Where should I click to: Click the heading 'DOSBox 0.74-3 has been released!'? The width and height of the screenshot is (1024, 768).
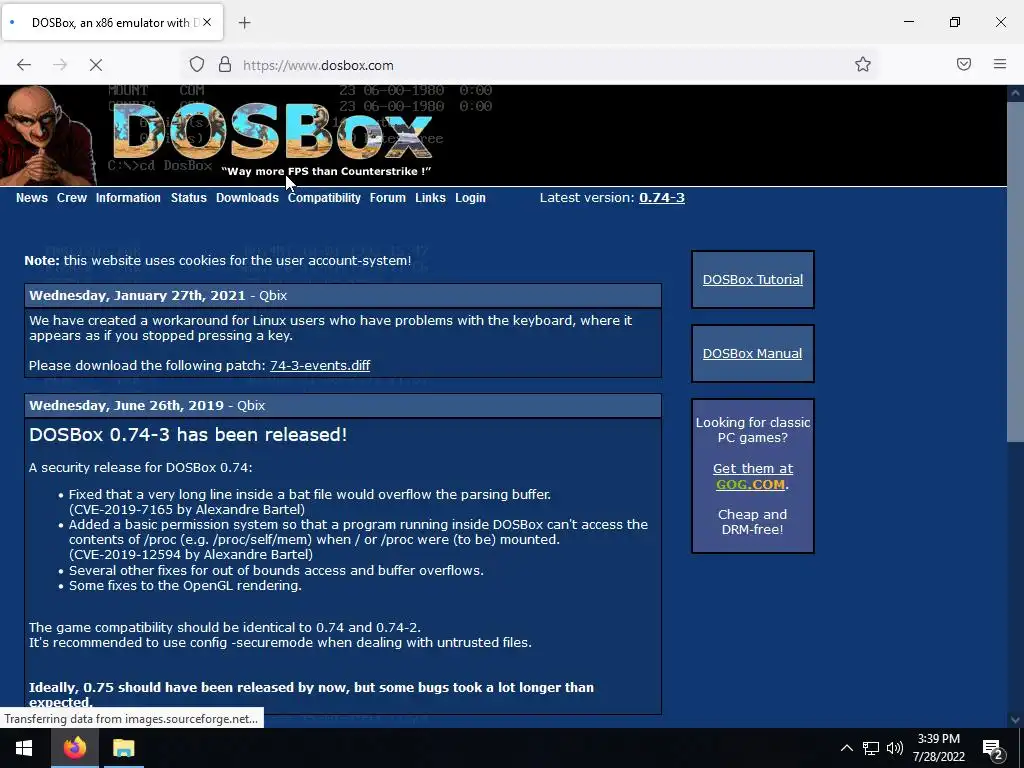click(188, 434)
